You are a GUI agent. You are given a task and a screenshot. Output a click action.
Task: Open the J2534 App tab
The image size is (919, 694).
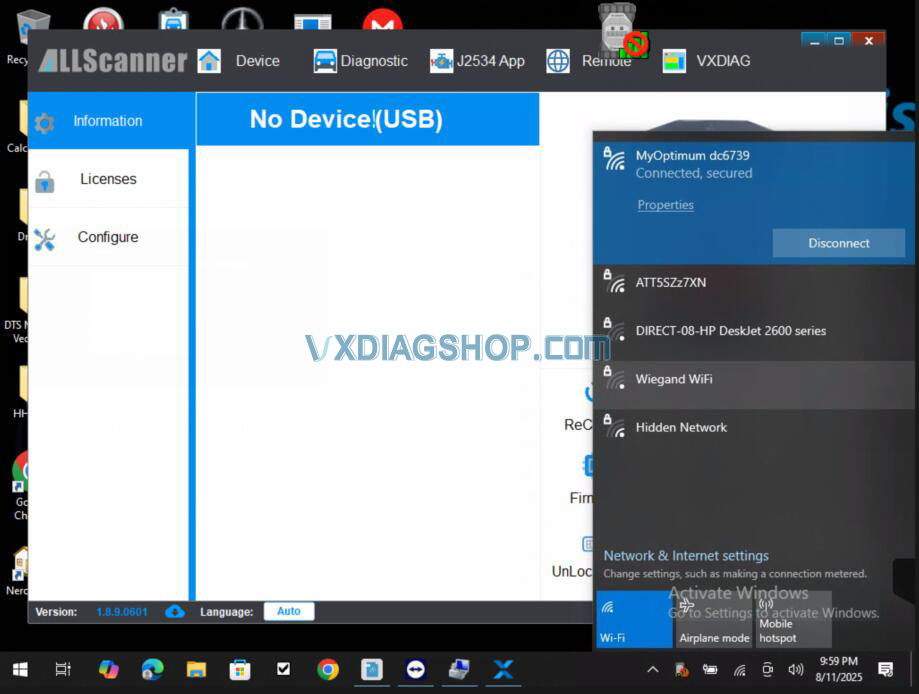[491, 61]
